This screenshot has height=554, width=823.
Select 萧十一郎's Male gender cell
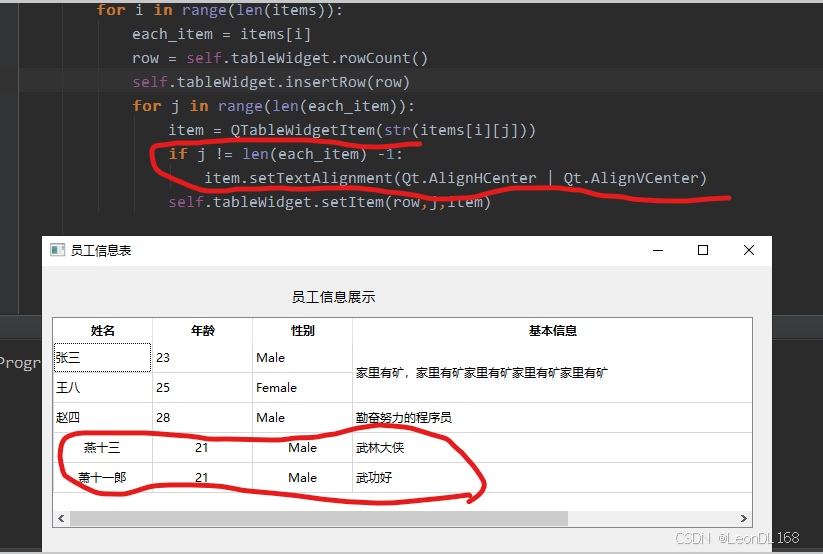(x=302, y=477)
